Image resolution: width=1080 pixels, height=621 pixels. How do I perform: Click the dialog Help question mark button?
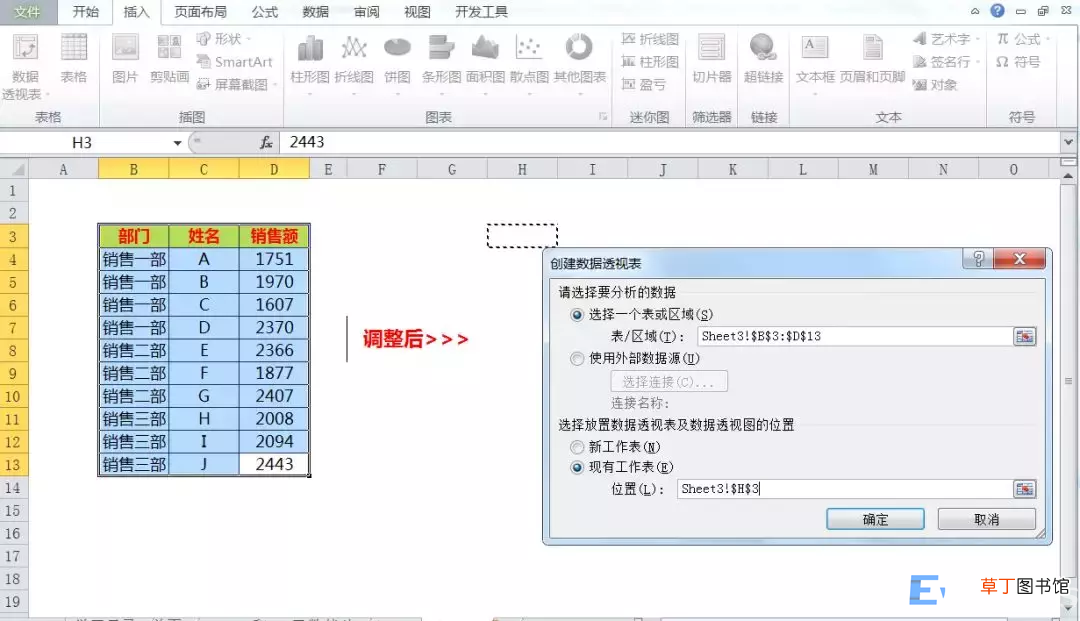pyautogui.click(x=979, y=259)
